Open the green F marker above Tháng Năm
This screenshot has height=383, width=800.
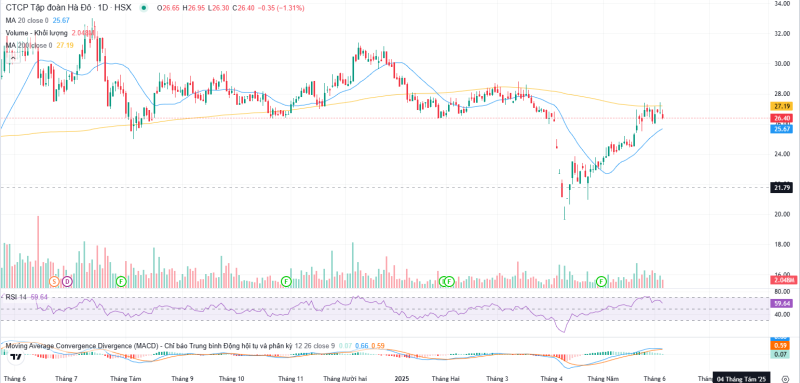[602, 281]
